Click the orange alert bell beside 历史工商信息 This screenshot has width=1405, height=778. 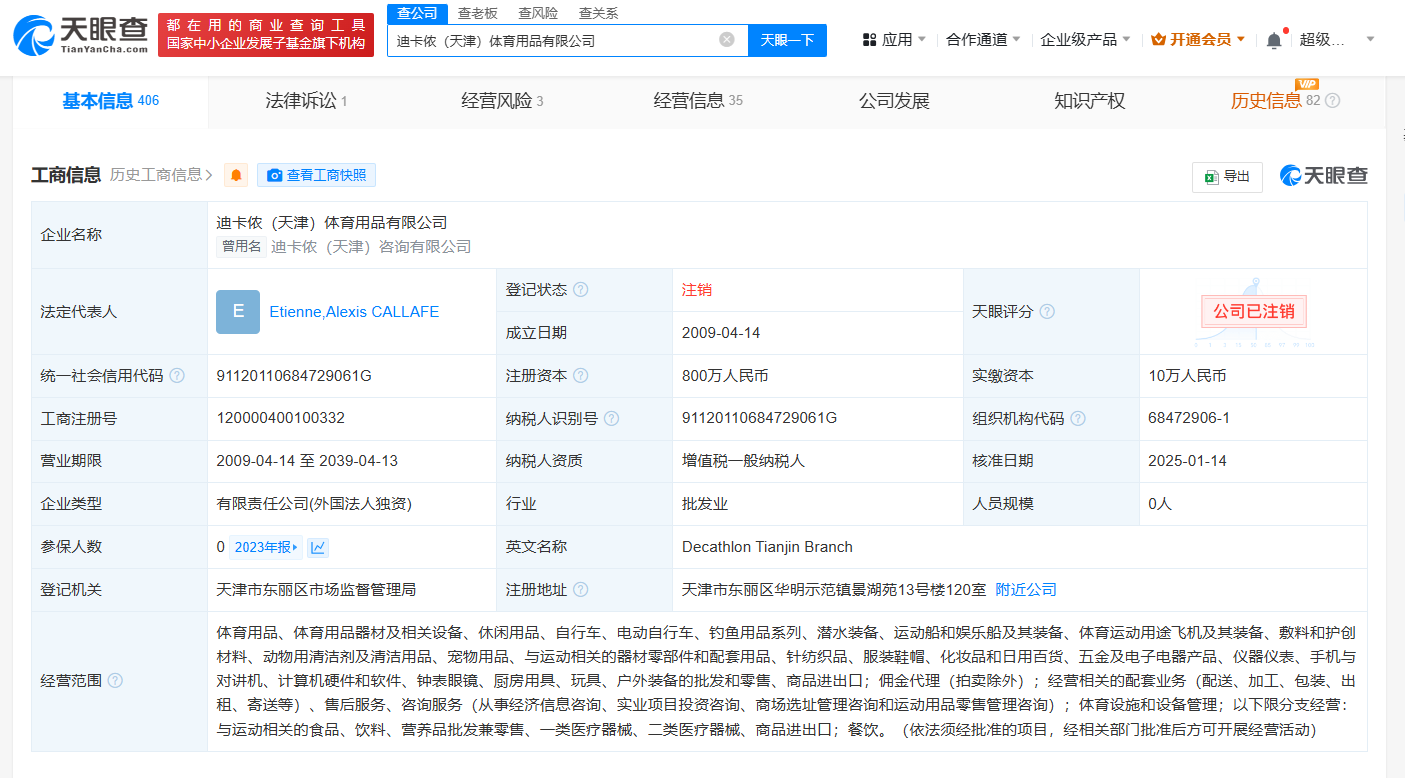pos(236,176)
